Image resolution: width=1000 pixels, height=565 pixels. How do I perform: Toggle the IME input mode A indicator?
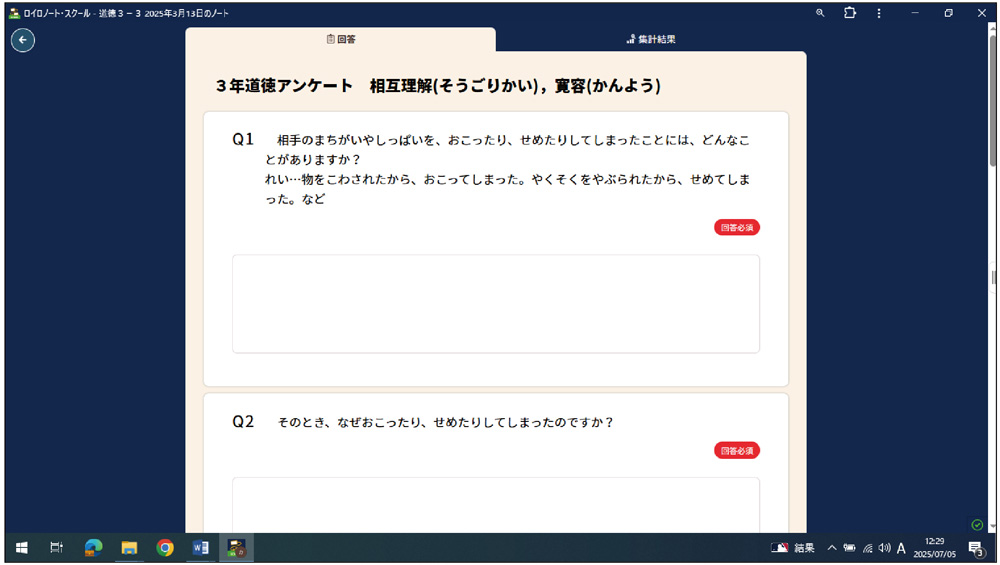coord(901,548)
